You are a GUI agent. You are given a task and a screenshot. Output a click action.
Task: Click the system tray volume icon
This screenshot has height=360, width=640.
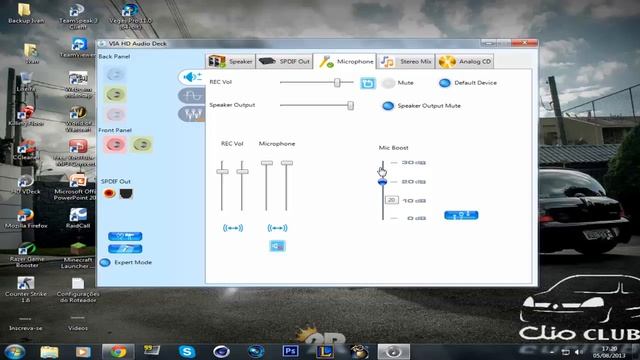(579, 352)
